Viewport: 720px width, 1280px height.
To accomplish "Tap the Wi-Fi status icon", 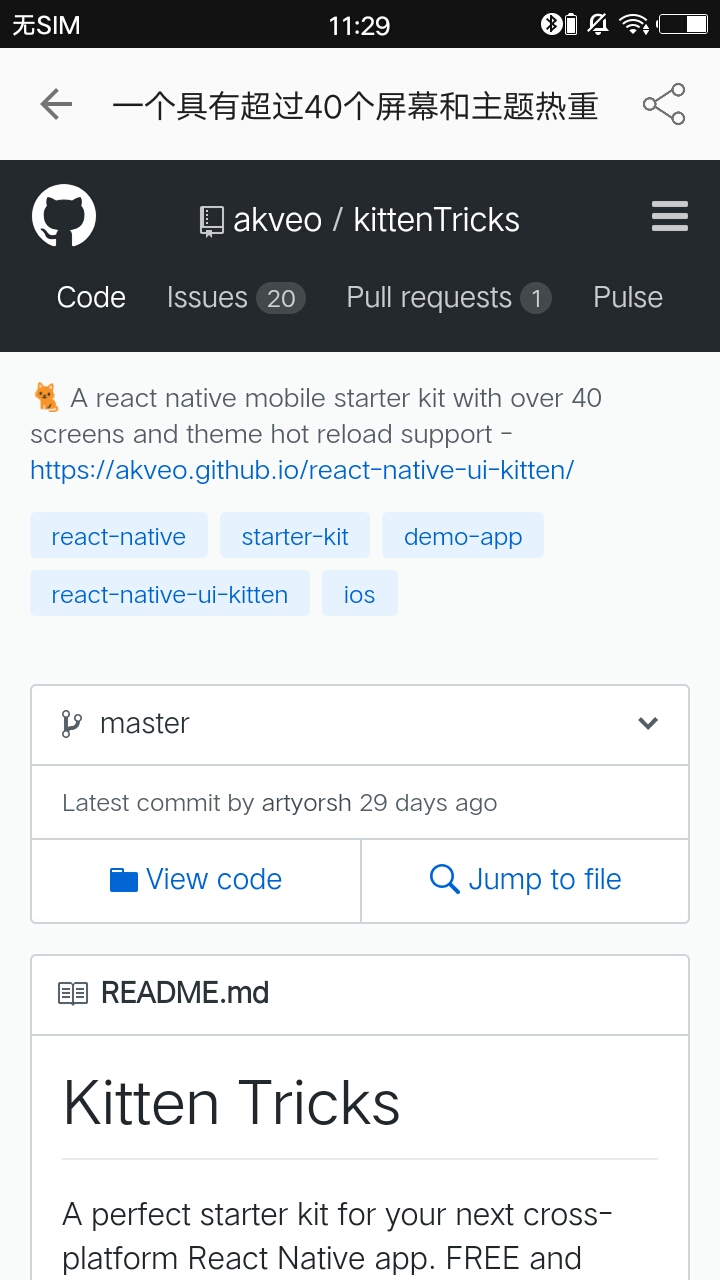I will point(633,24).
